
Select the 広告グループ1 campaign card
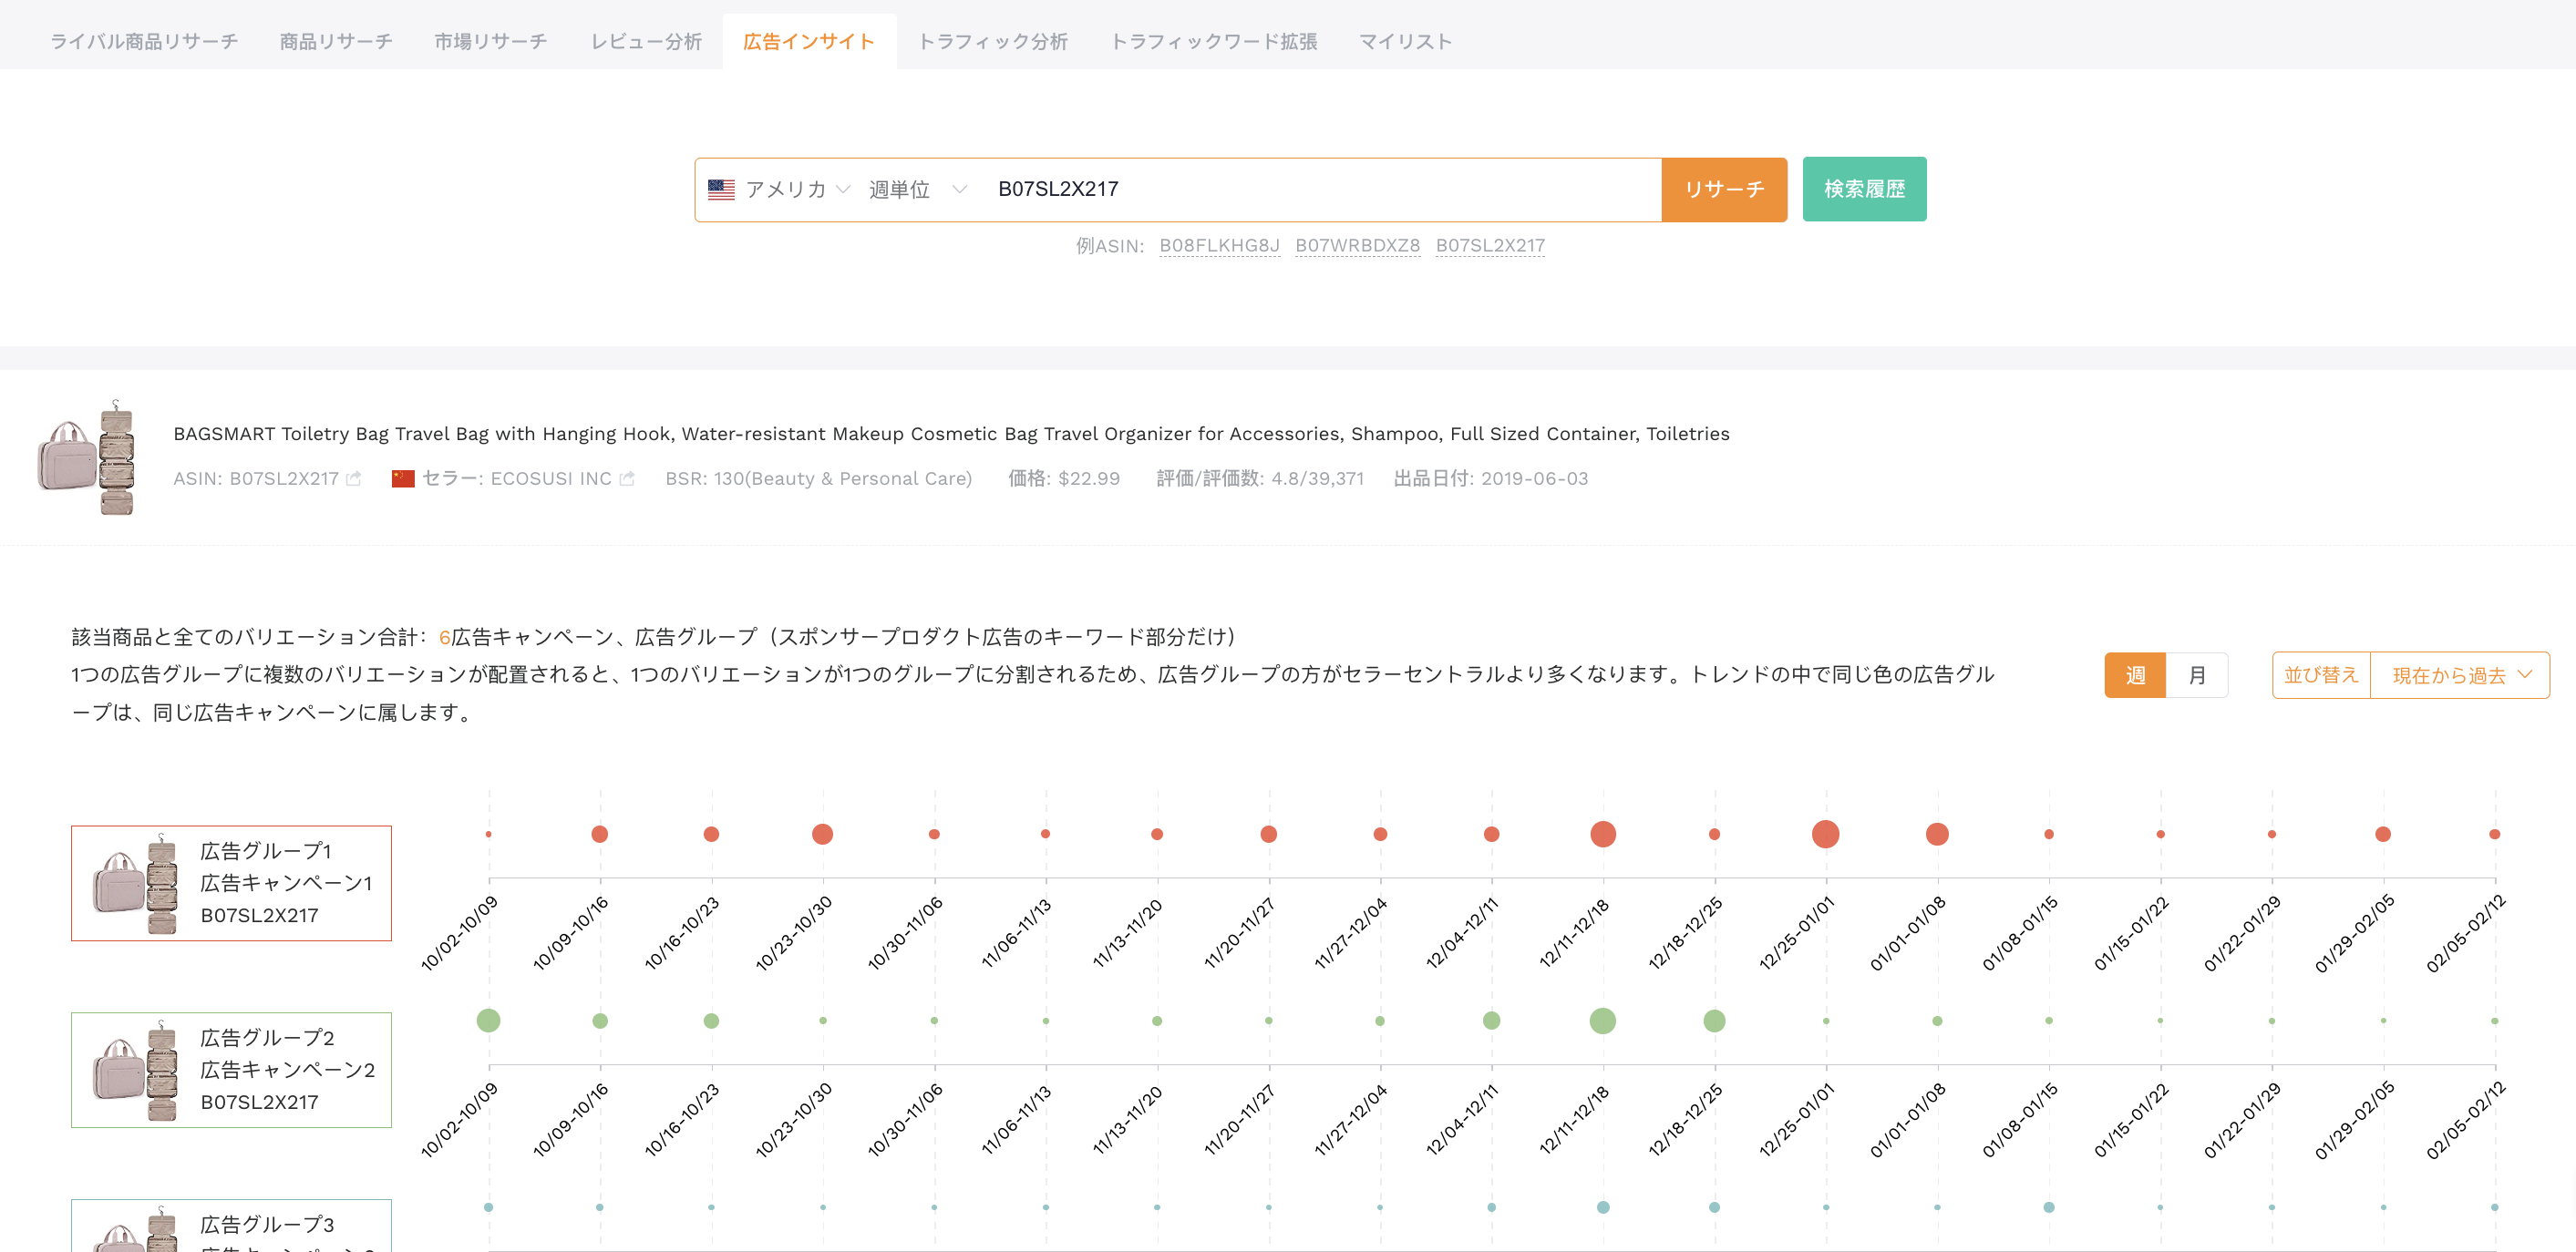coord(231,883)
